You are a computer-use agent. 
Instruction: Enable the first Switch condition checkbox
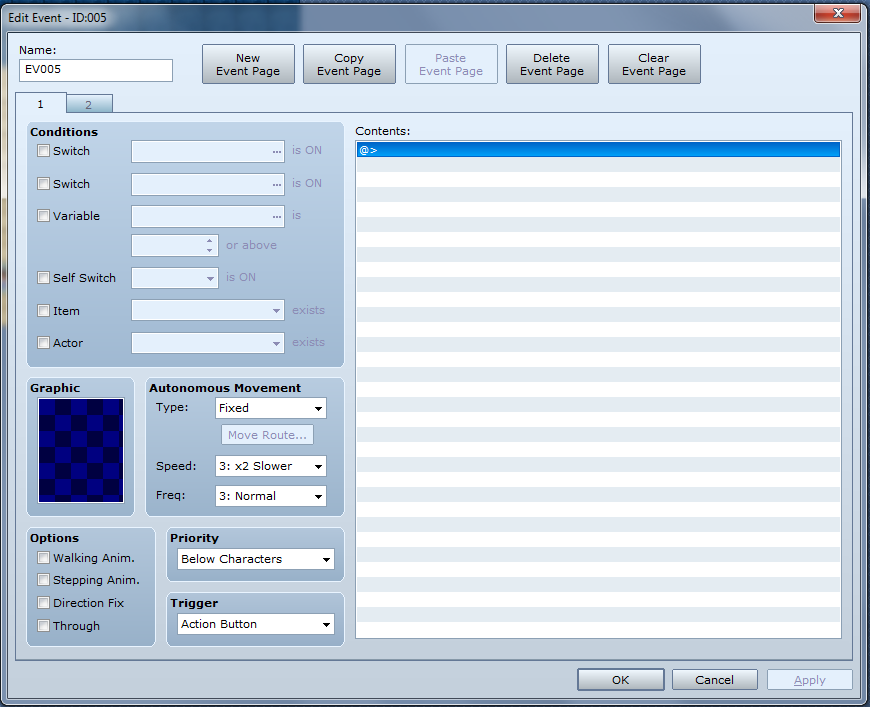click(43, 151)
